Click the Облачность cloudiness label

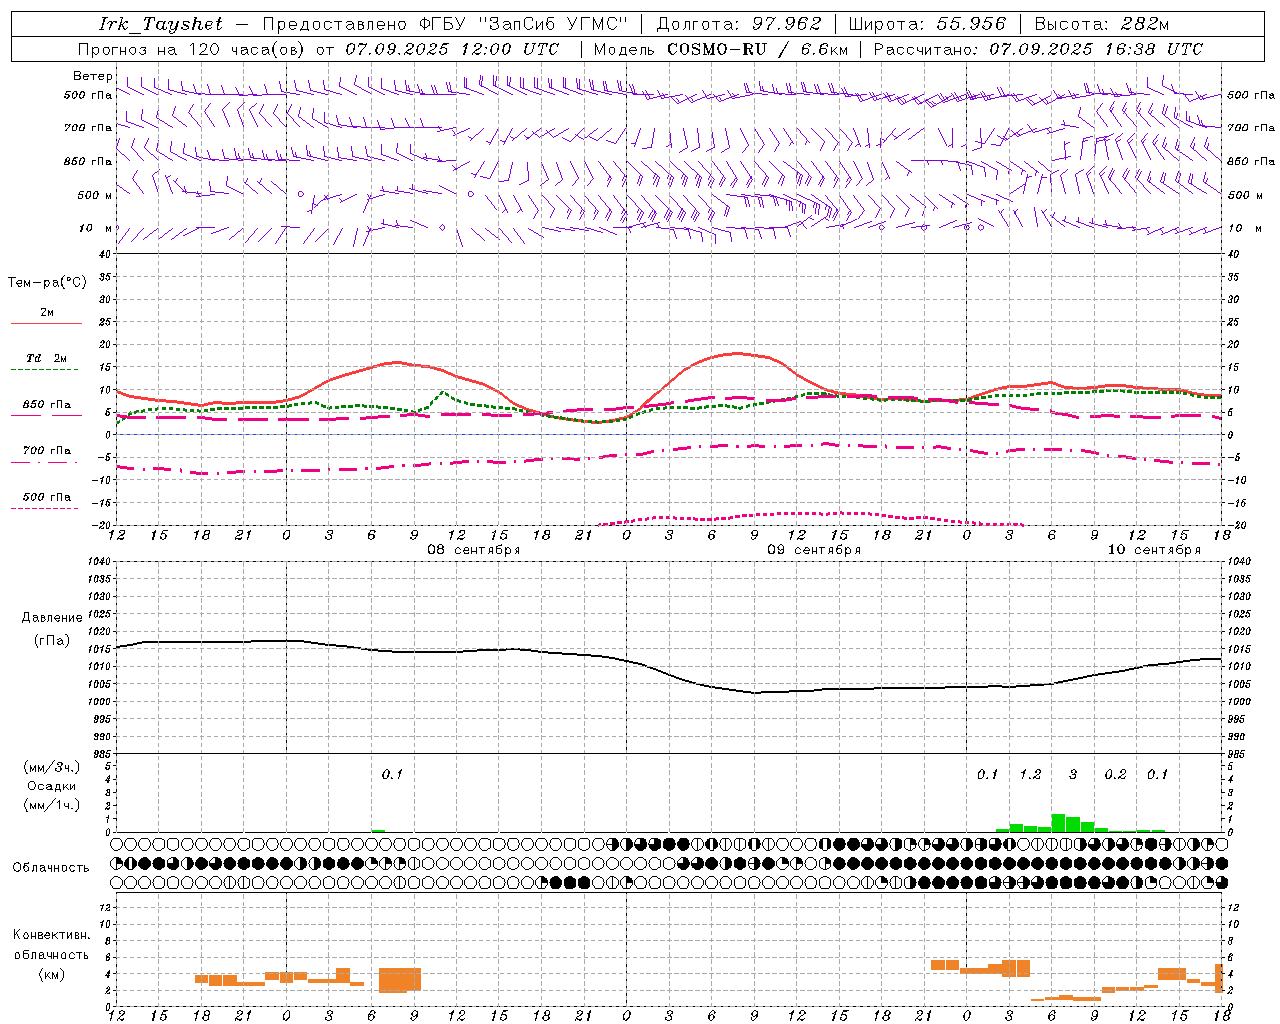(51, 868)
